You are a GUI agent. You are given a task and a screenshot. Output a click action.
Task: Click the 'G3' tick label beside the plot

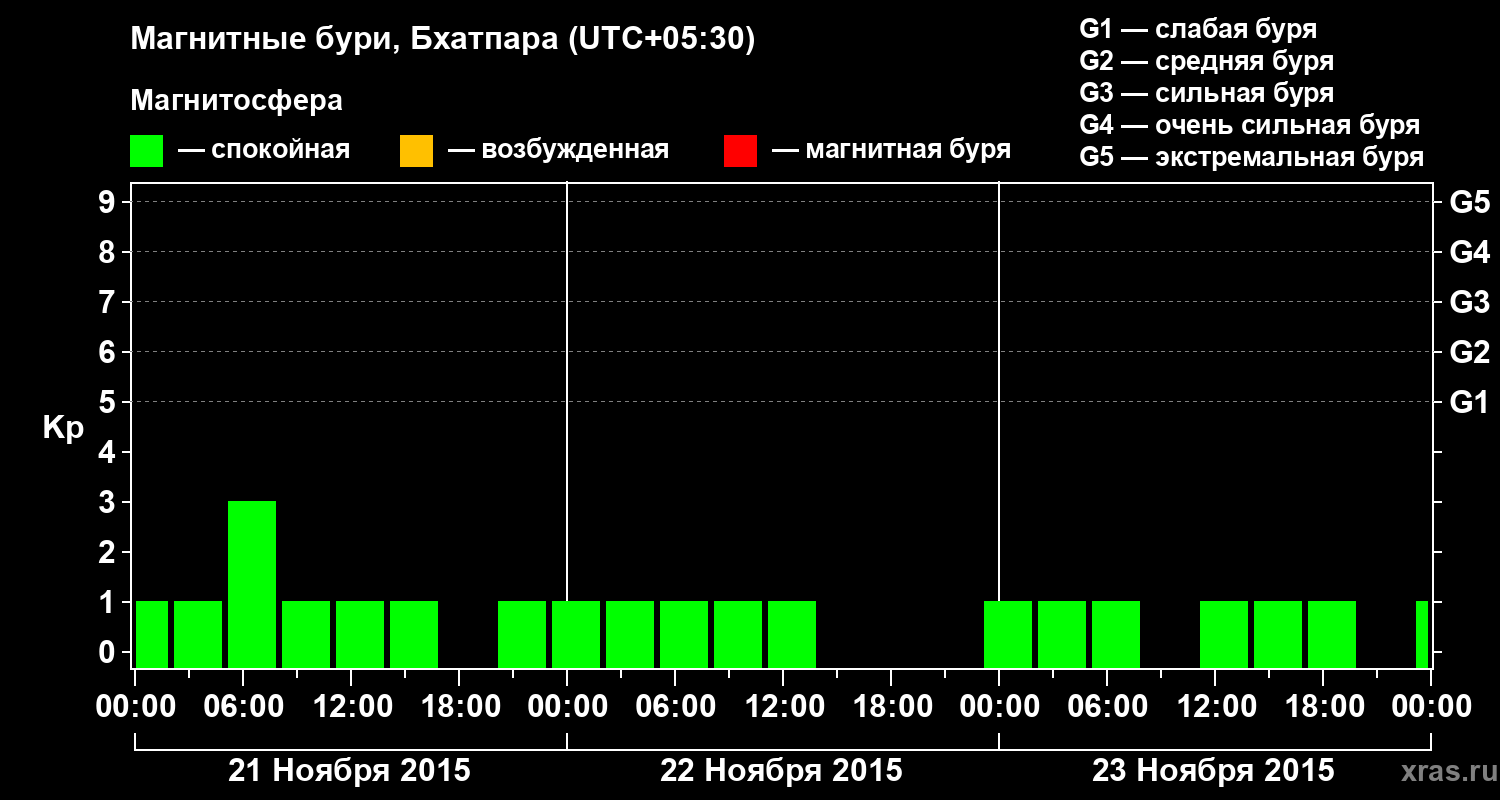click(1470, 302)
